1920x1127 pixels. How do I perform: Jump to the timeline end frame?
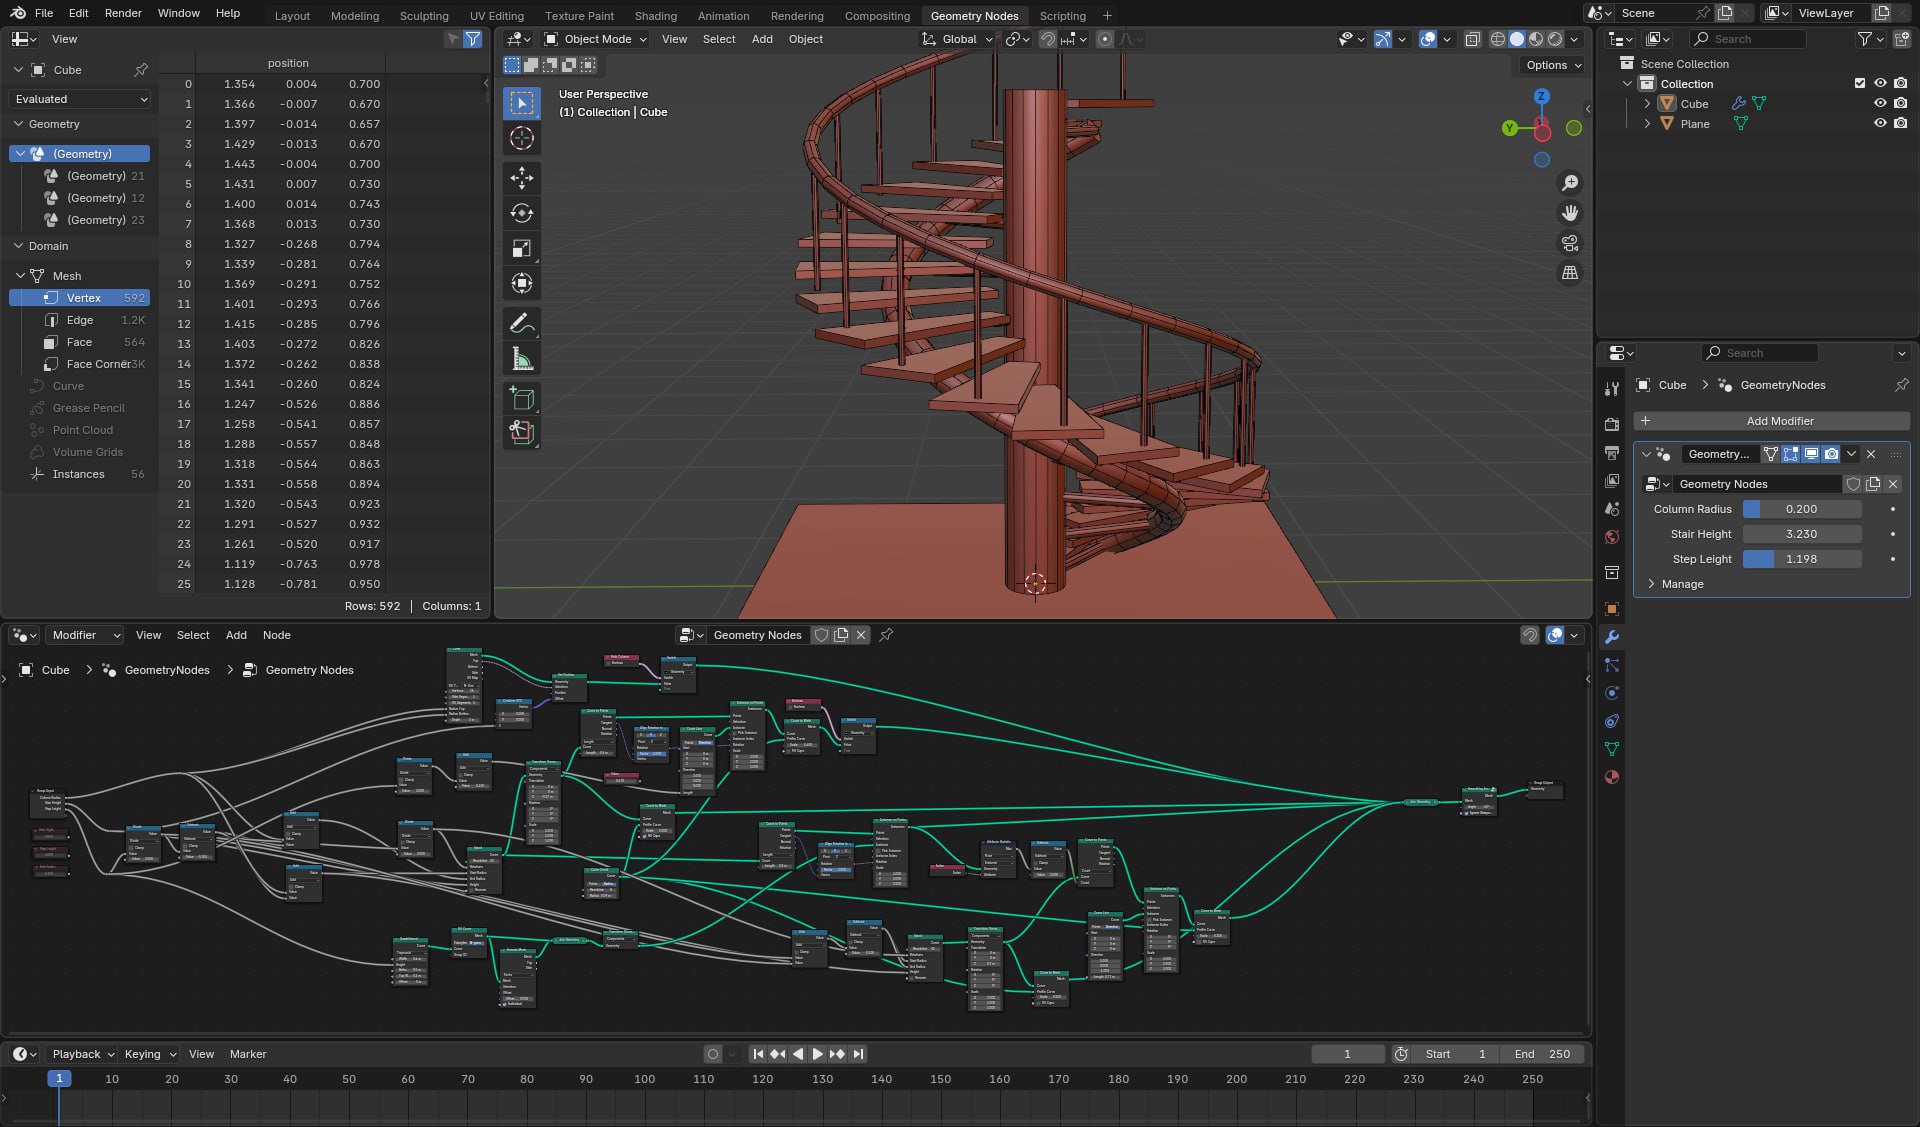858,1054
